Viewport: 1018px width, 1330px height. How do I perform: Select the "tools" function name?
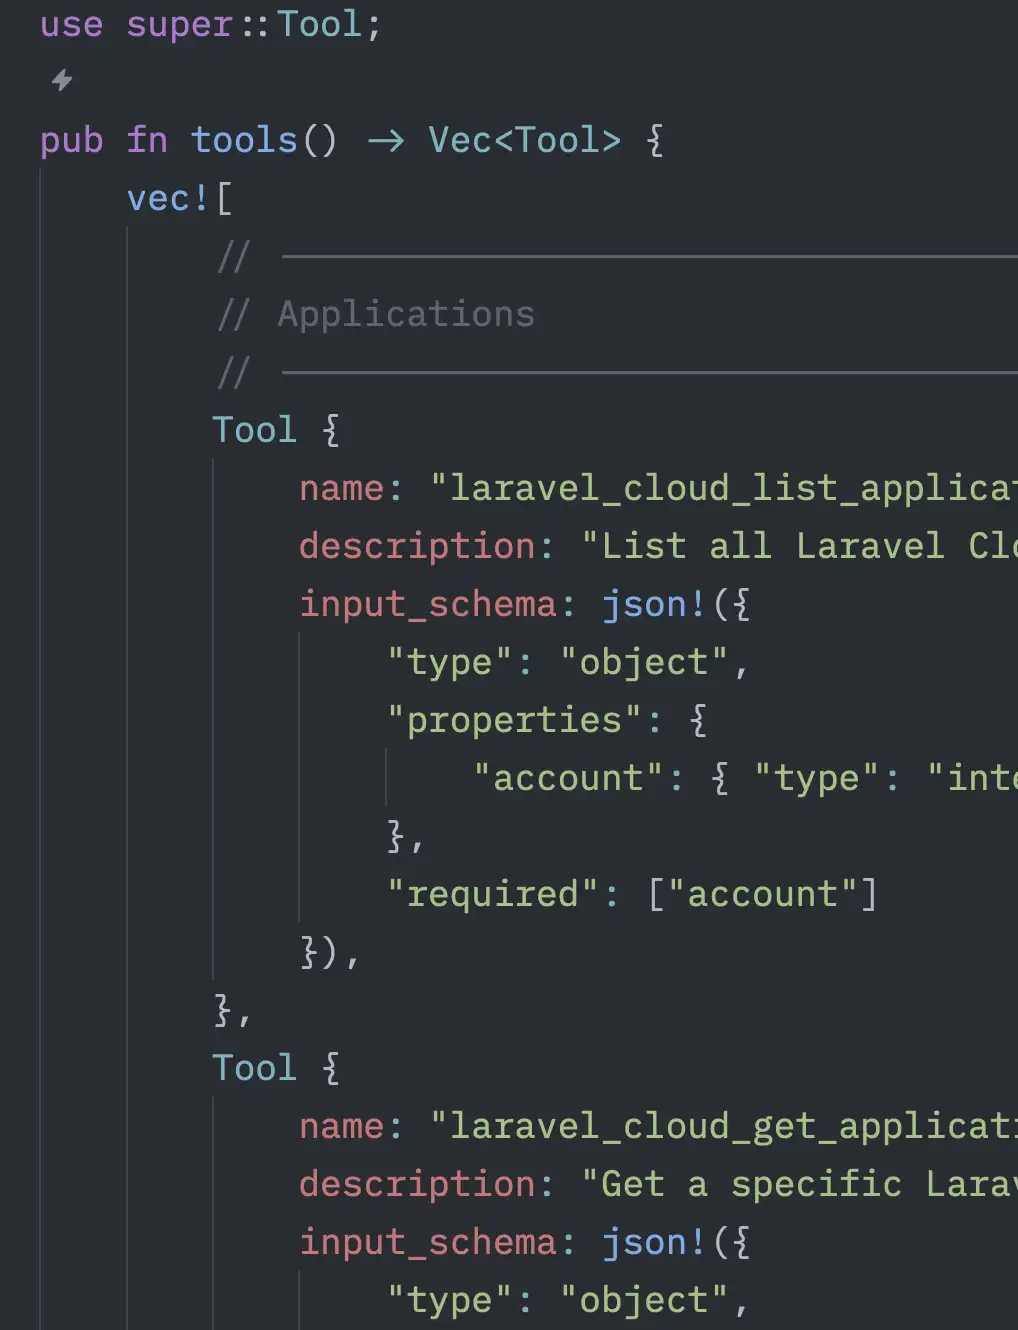point(244,140)
